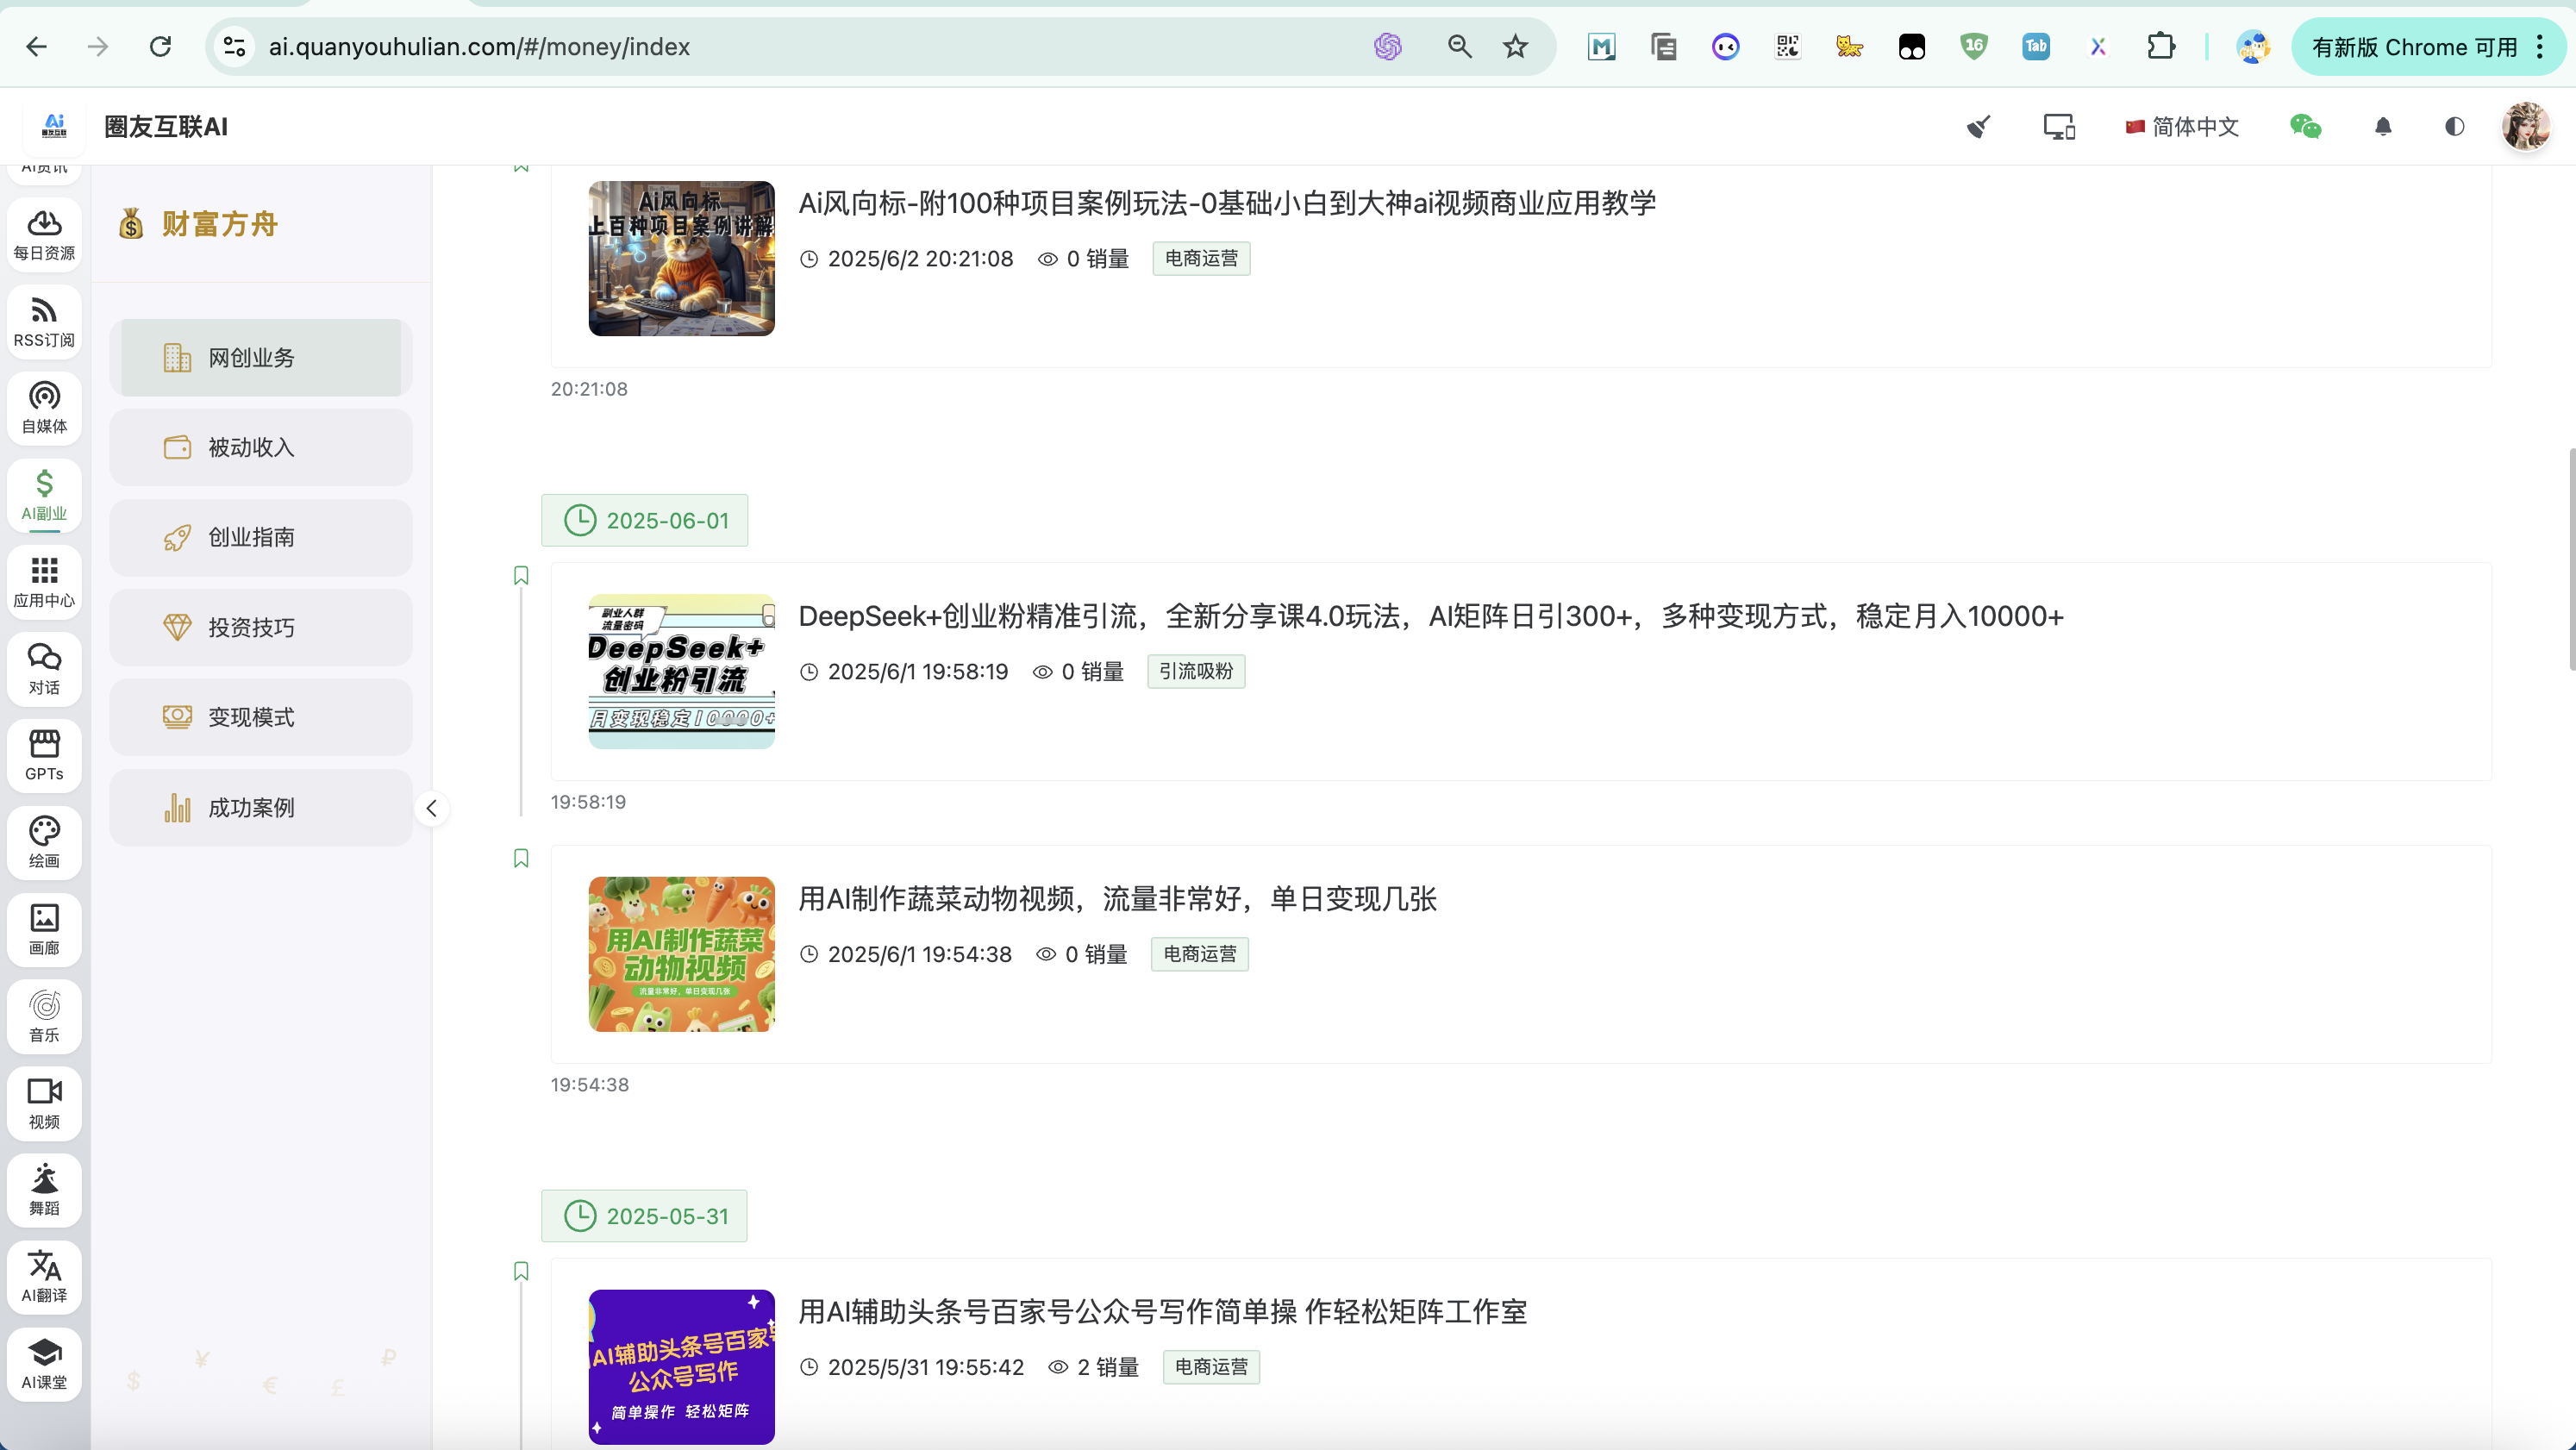Open the AI风向标 cat thumbnail
This screenshot has width=2576, height=1450.
point(681,258)
